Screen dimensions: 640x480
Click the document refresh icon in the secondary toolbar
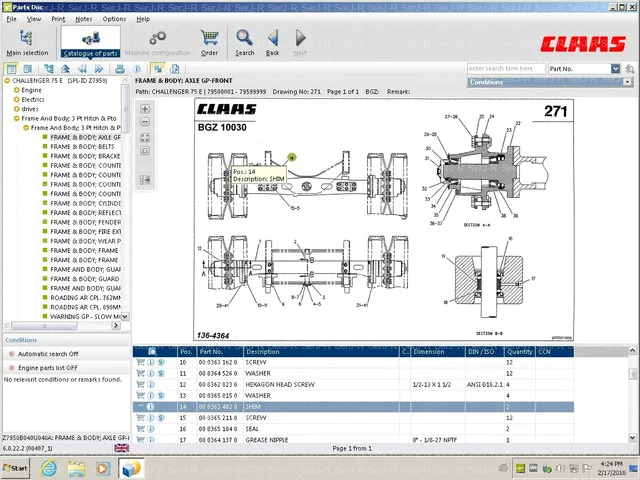[x=174, y=69]
